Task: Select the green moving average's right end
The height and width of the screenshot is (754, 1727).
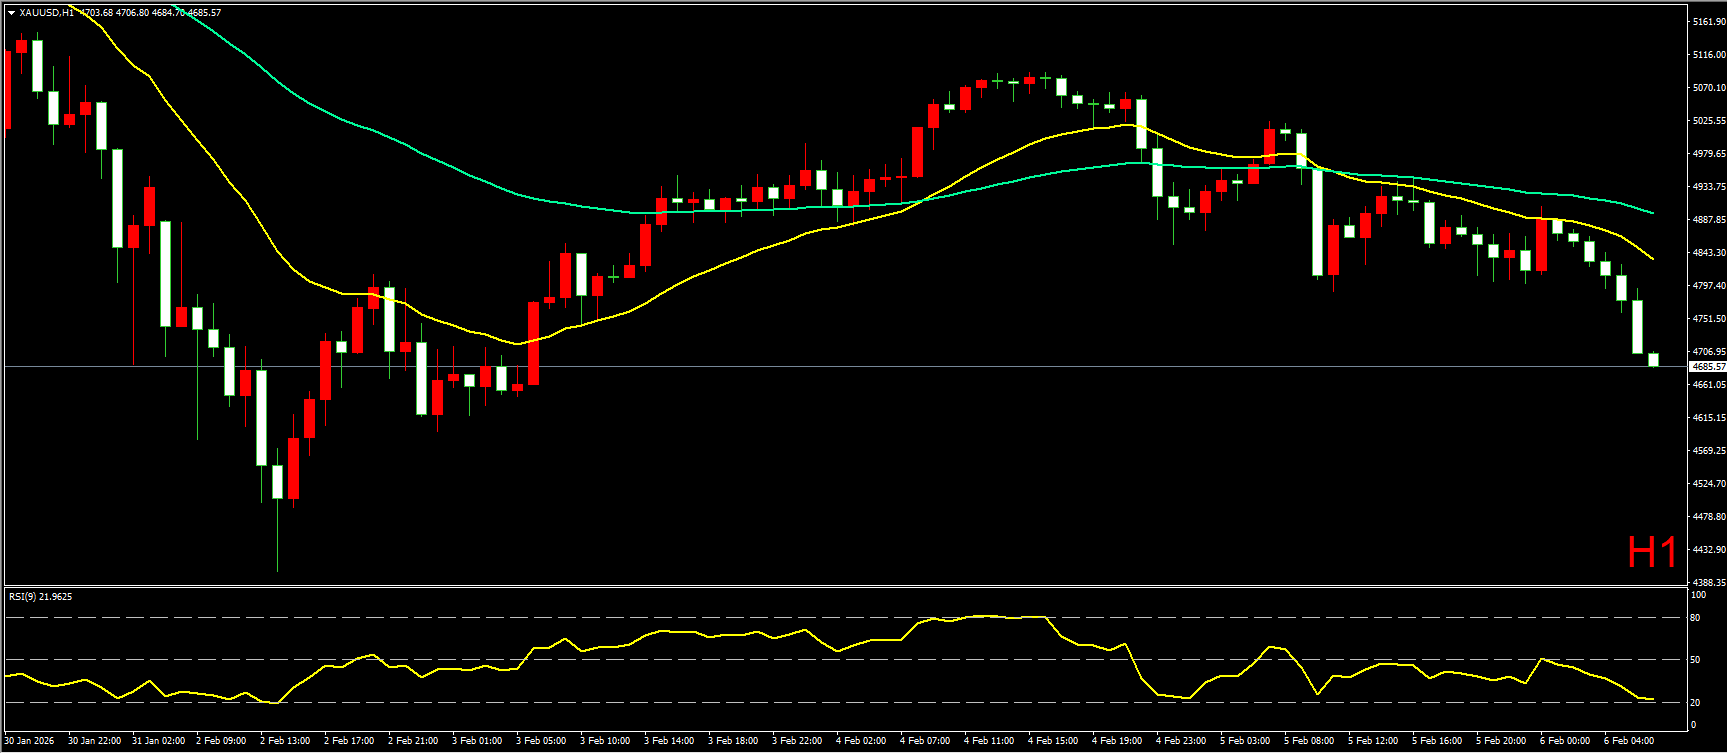Action: (x=1652, y=213)
